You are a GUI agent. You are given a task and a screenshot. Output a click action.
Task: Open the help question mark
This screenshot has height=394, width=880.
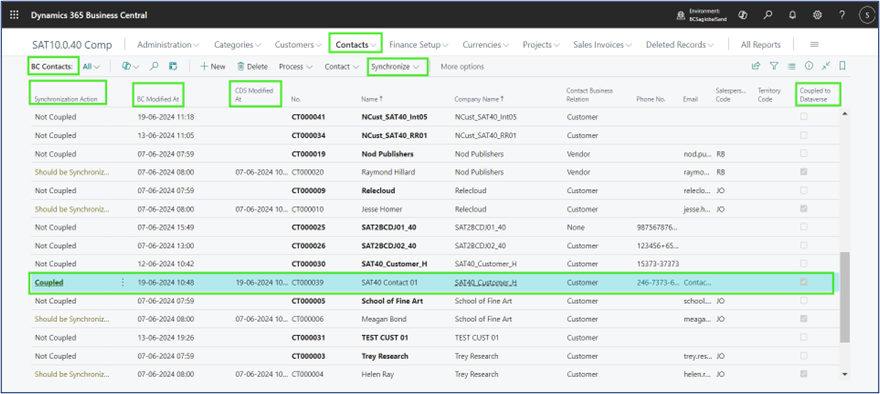(x=842, y=15)
